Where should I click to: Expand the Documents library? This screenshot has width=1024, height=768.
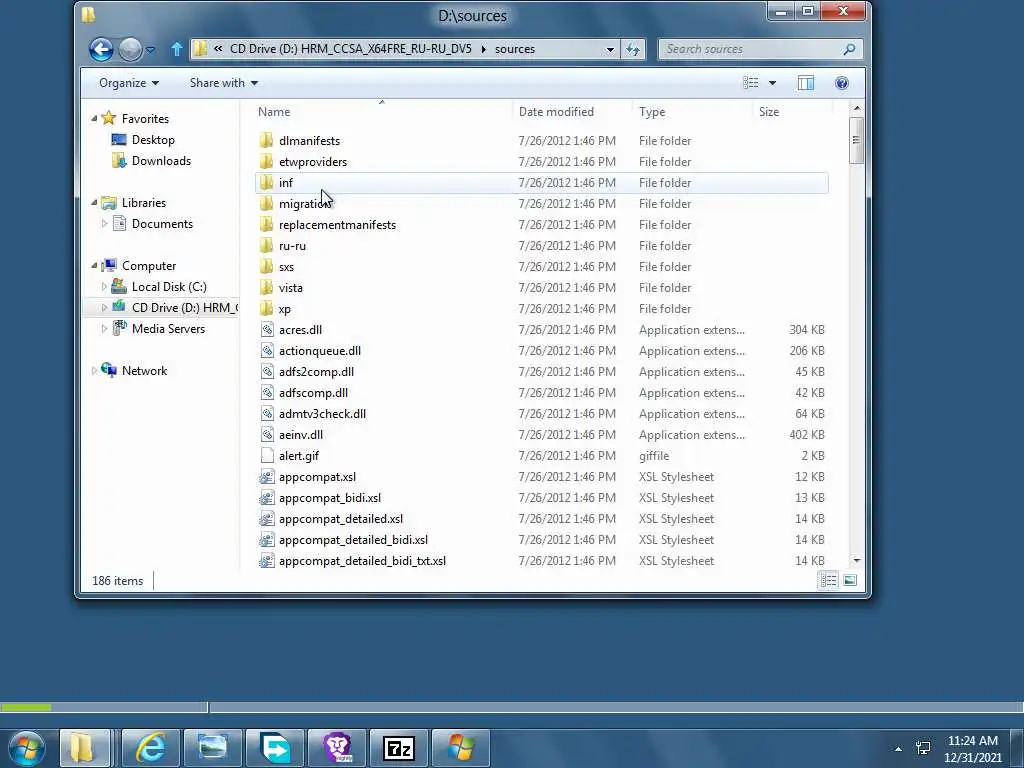(104, 223)
